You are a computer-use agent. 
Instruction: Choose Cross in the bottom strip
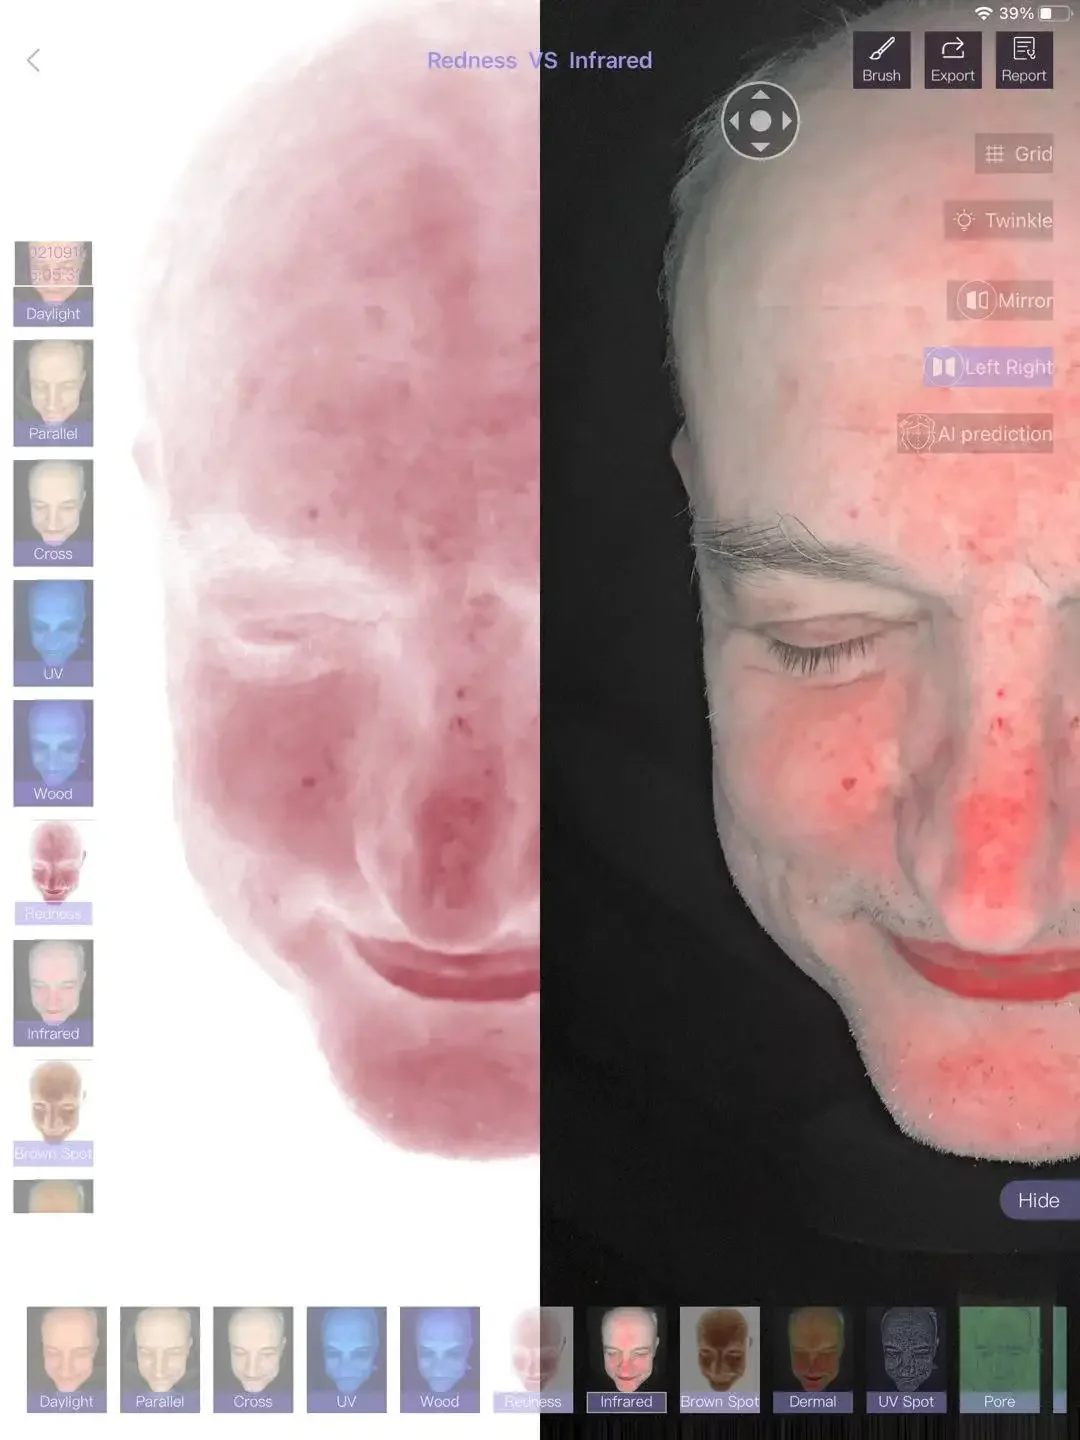(x=253, y=1359)
